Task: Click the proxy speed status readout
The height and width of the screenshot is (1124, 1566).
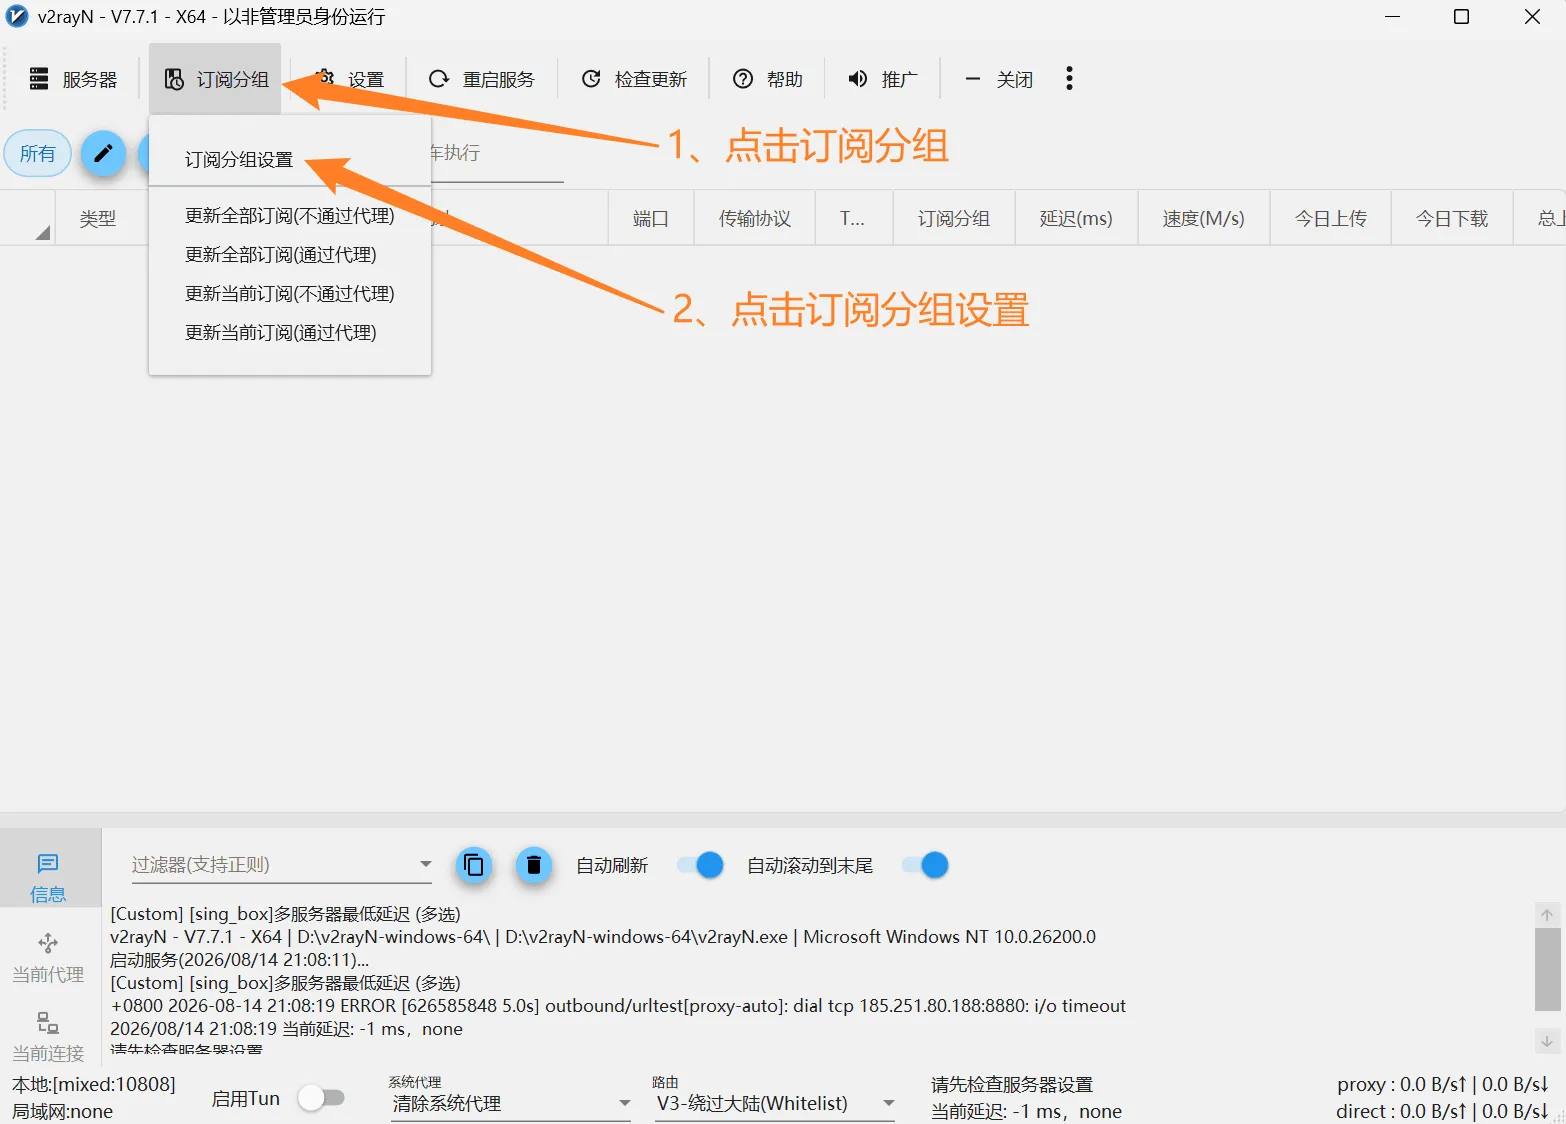Action: click(x=1443, y=1084)
